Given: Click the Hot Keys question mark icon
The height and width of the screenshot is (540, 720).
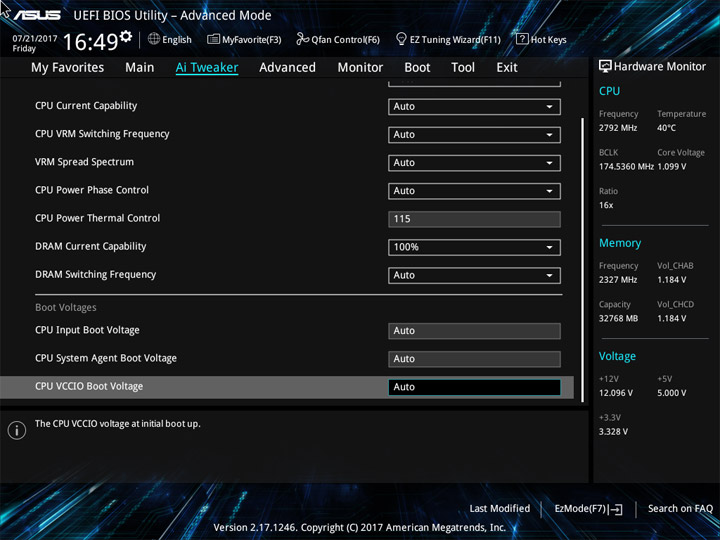Looking at the screenshot, I should pos(522,39).
